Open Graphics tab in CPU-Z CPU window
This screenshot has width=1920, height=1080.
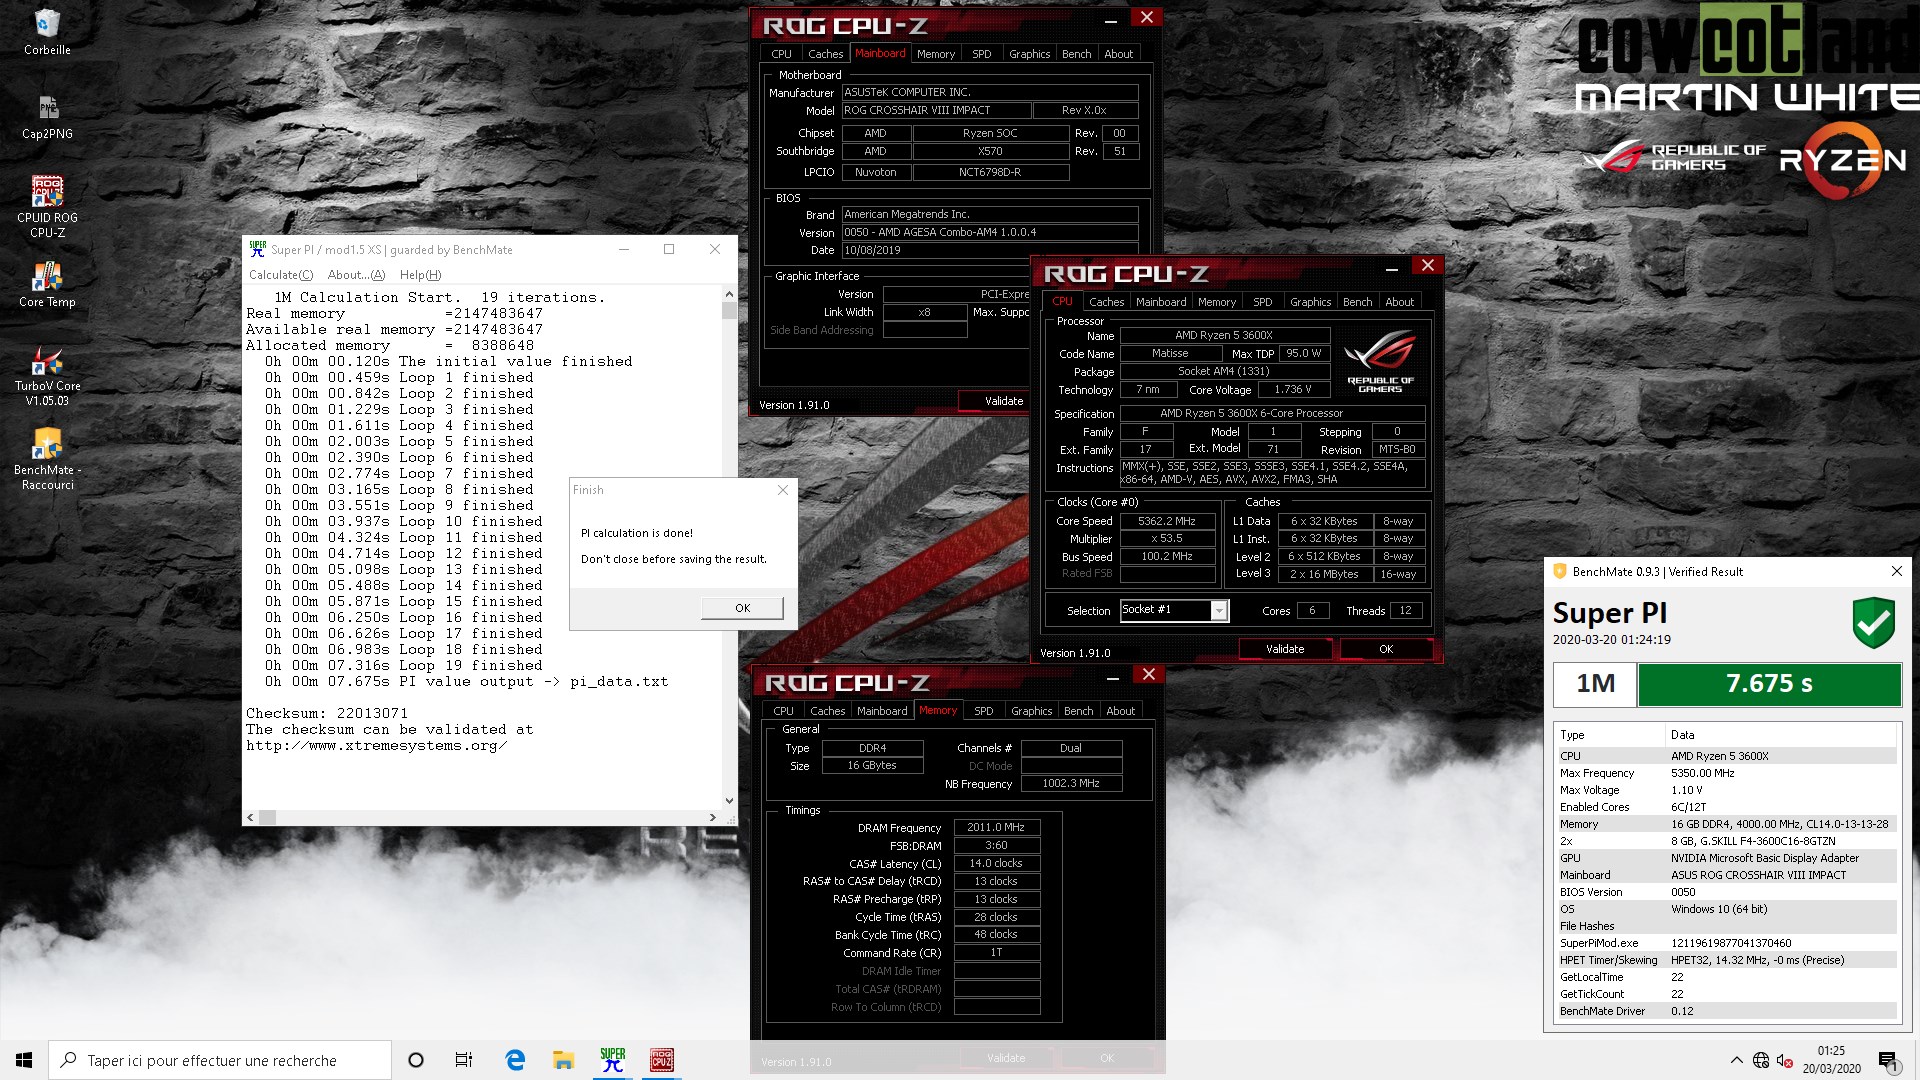pyautogui.click(x=1310, y=302)
